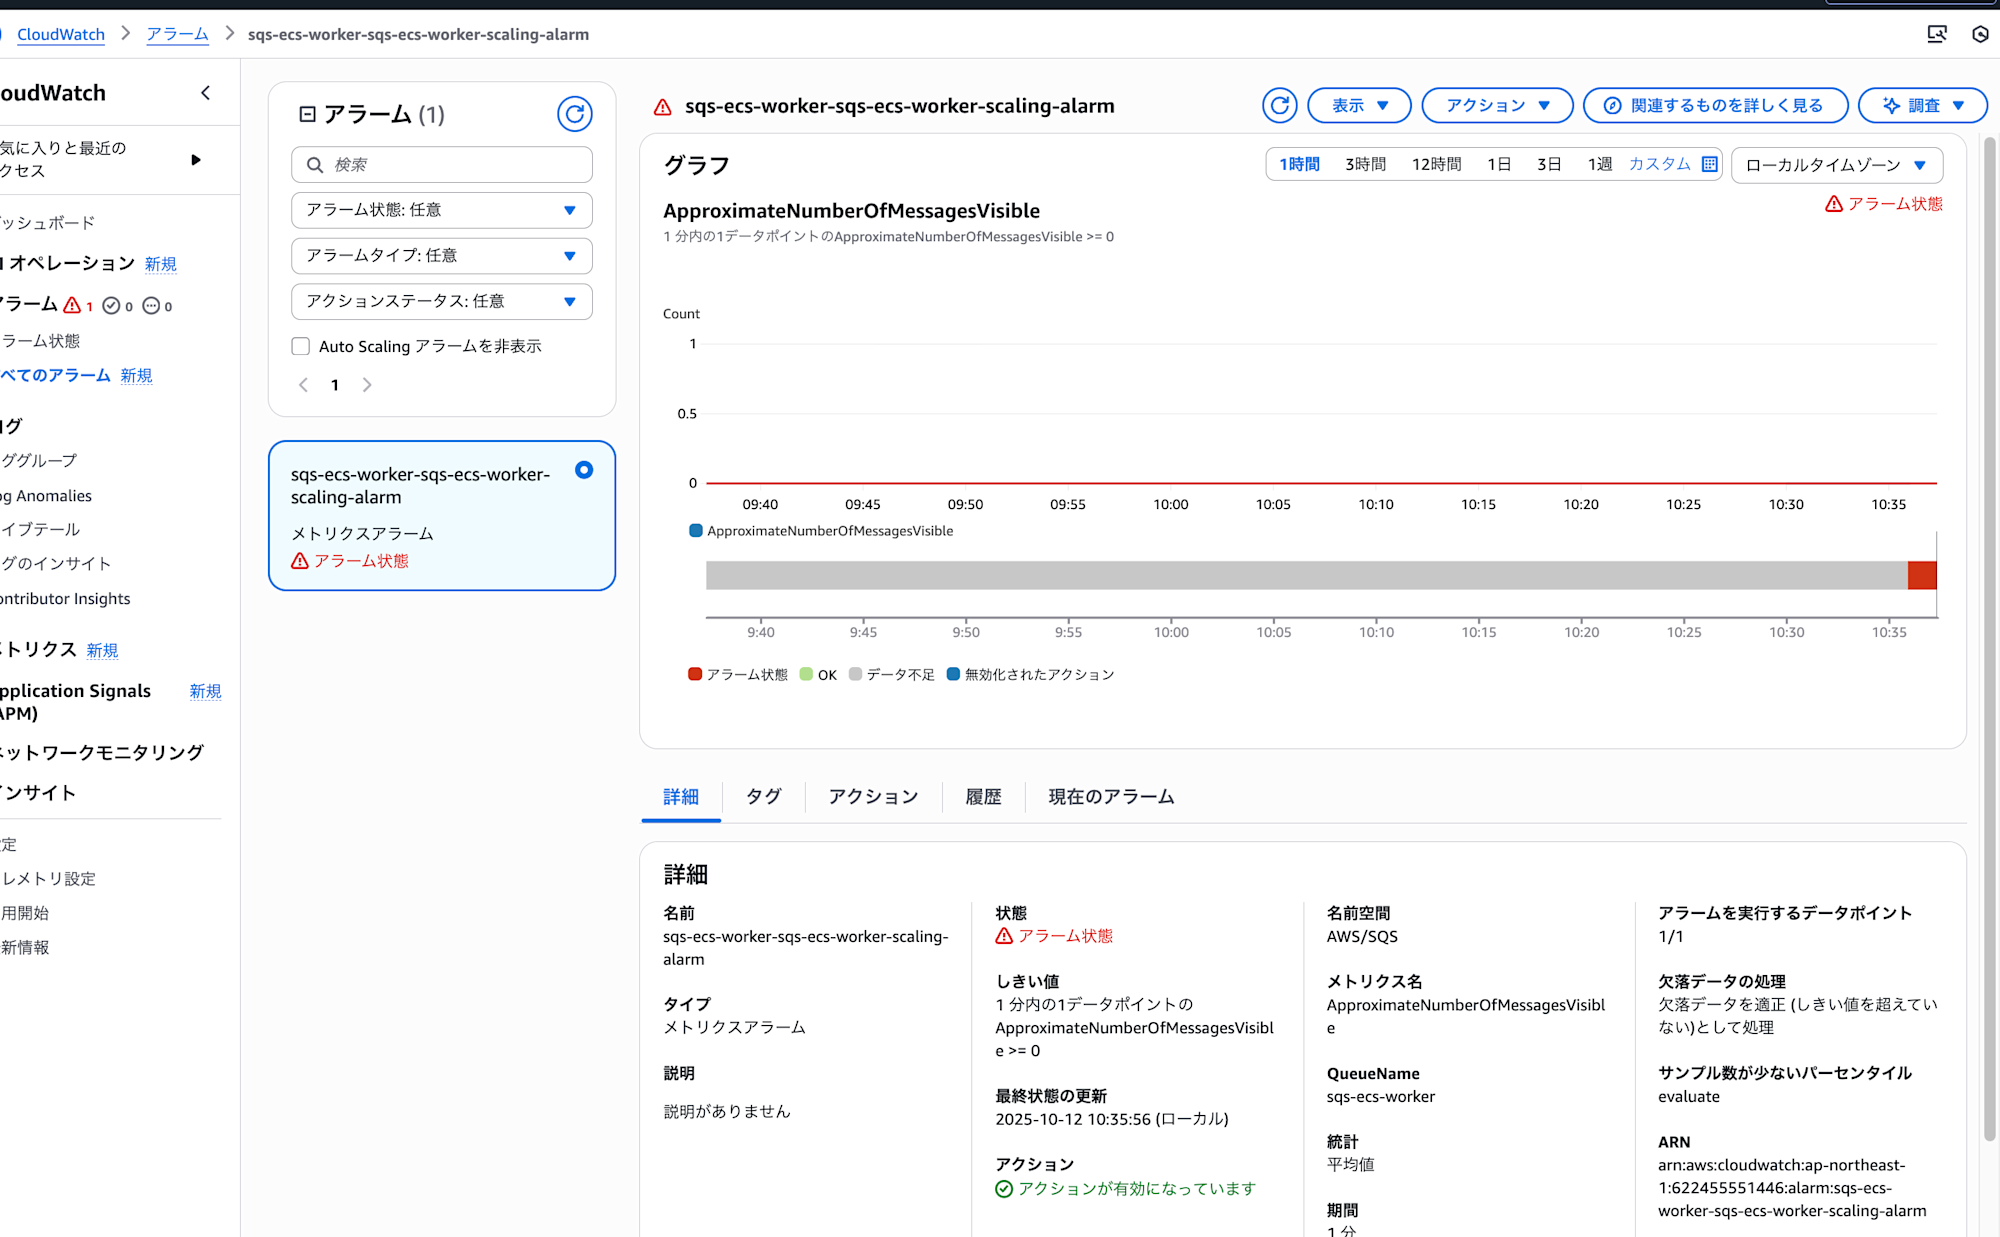Go to next alarm list page
This screenshot has height=1237, width=2000.
click(x=367, y=385)
